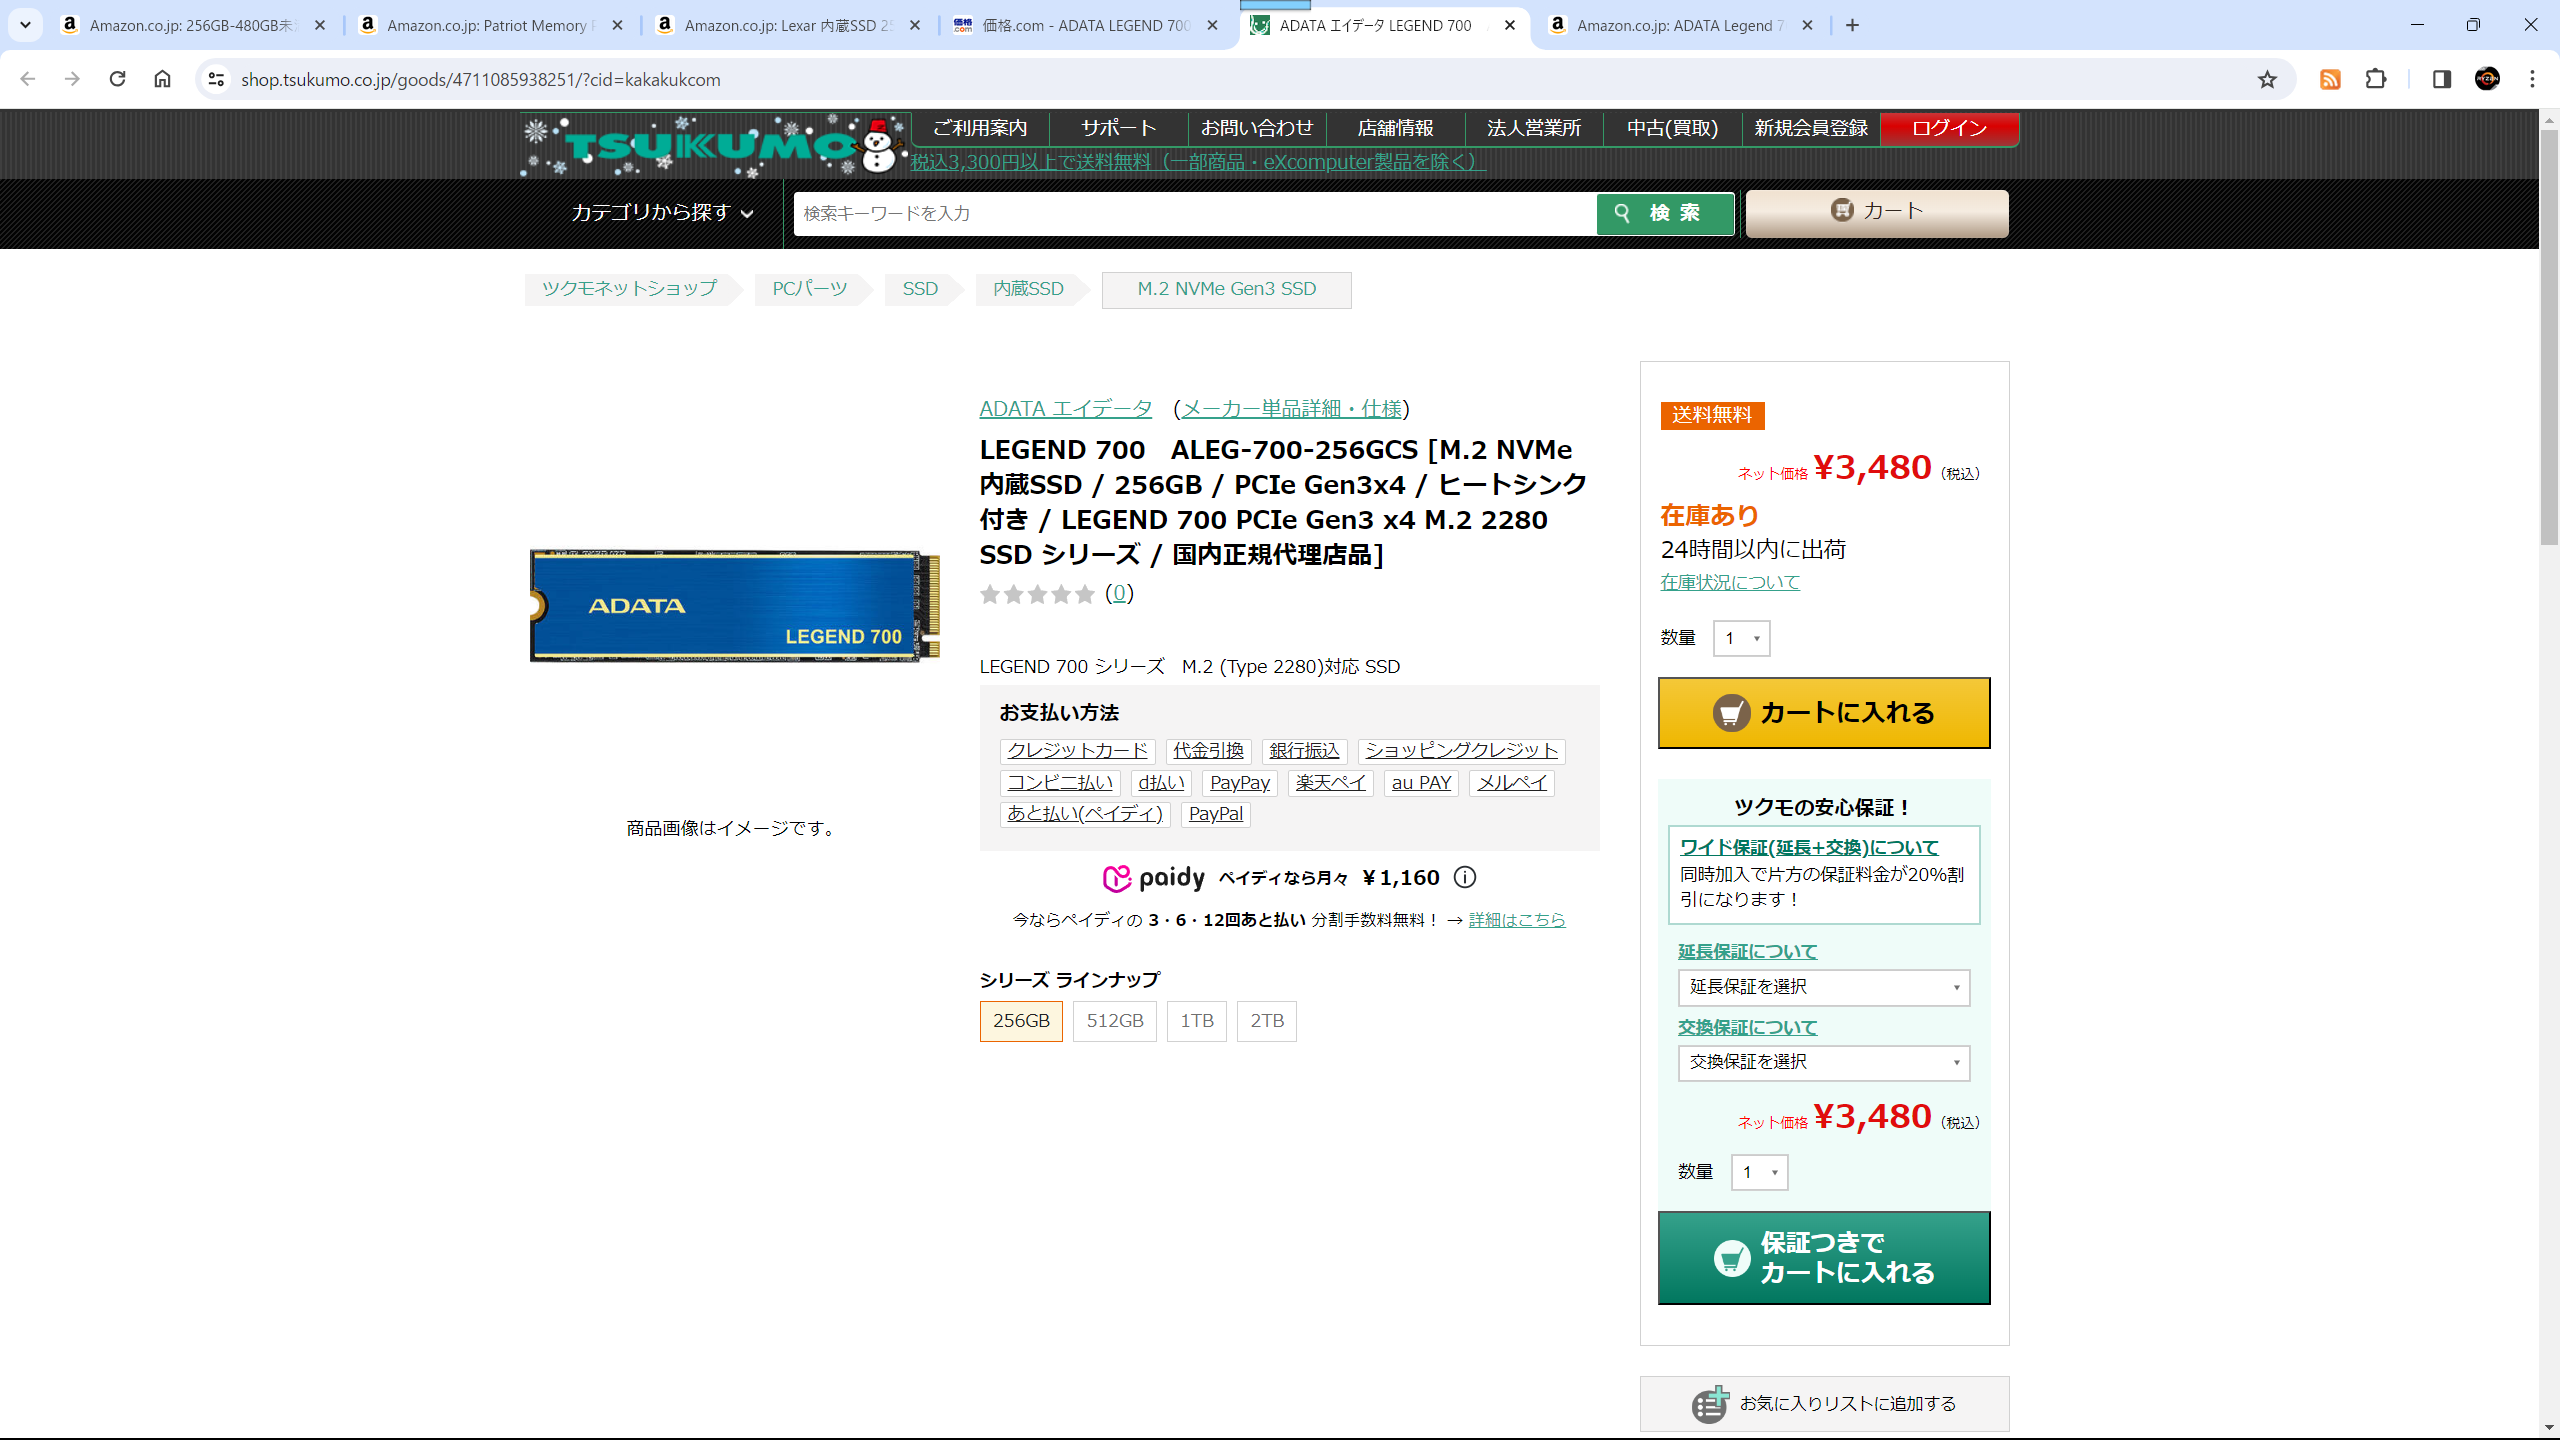The width and height of the screenshot is (2560, 1440).
Task: Reload the current page
Action: 117,79
